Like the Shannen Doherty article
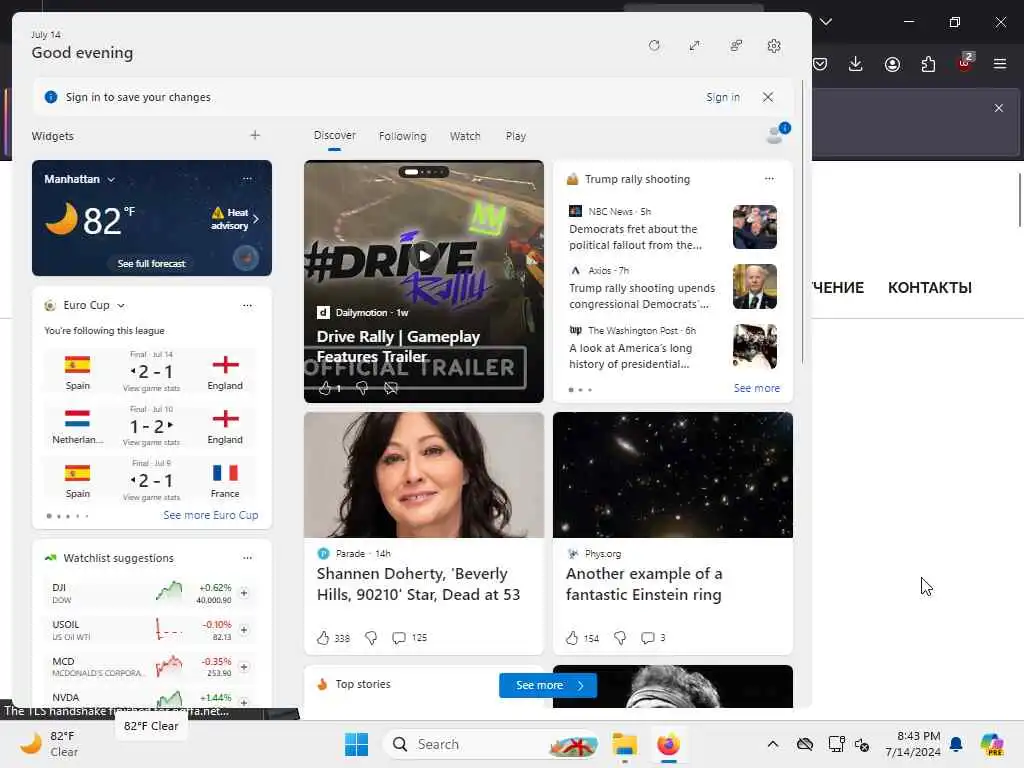 323,637
